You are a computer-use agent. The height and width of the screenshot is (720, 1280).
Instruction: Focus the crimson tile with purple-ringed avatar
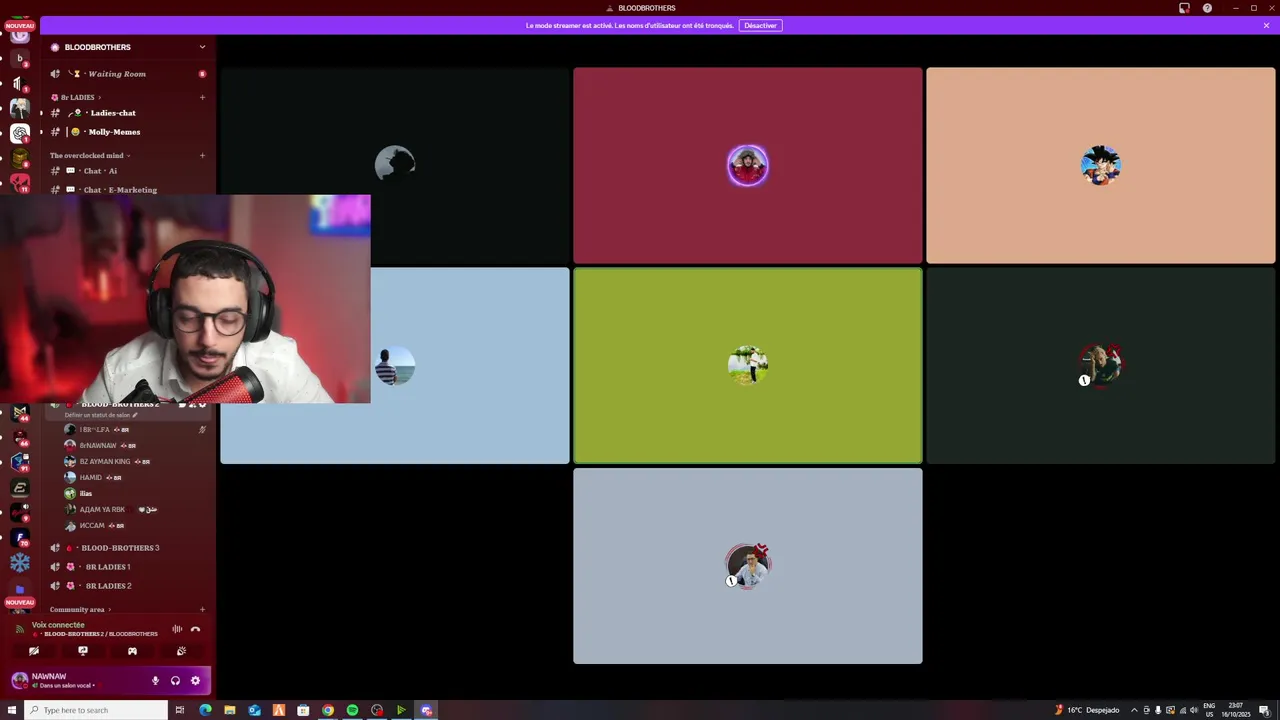tap(748, 166)
